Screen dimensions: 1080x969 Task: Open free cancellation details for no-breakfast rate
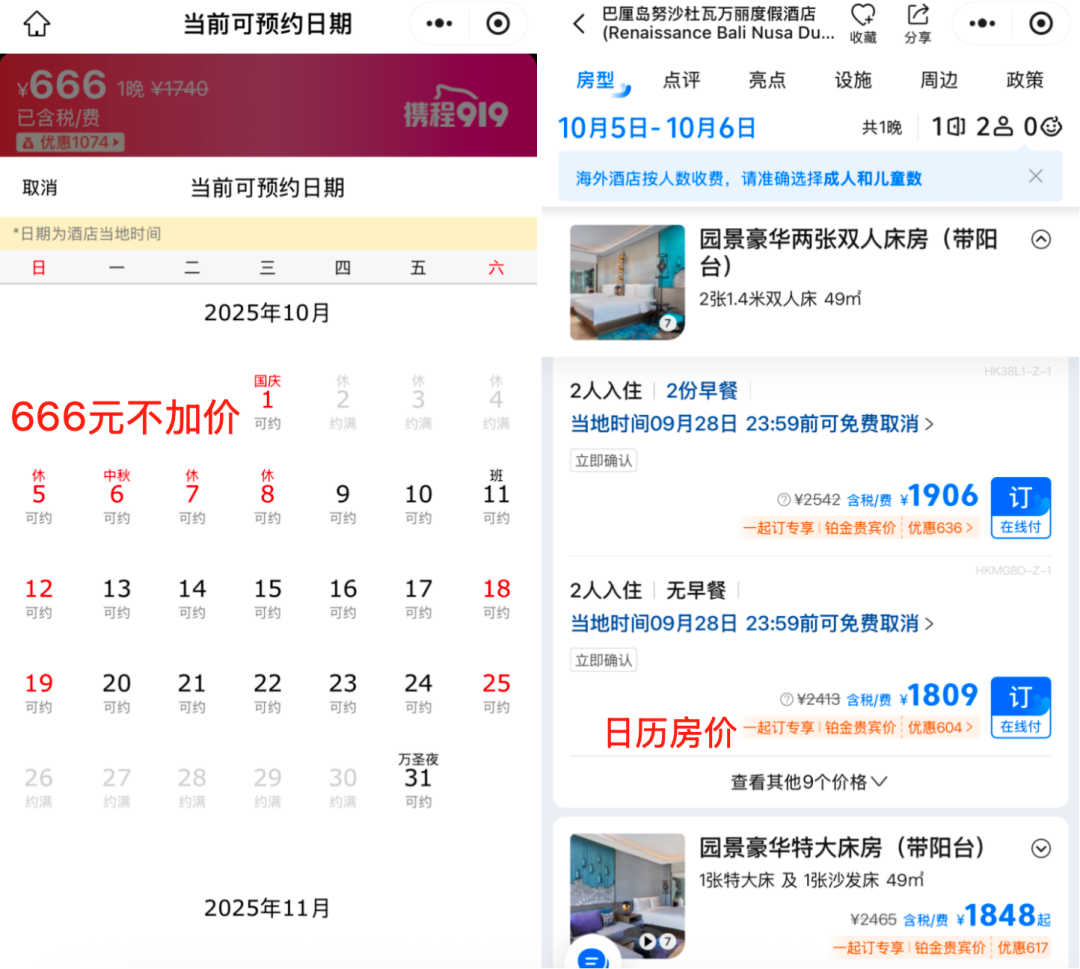[x=752, y=623]
